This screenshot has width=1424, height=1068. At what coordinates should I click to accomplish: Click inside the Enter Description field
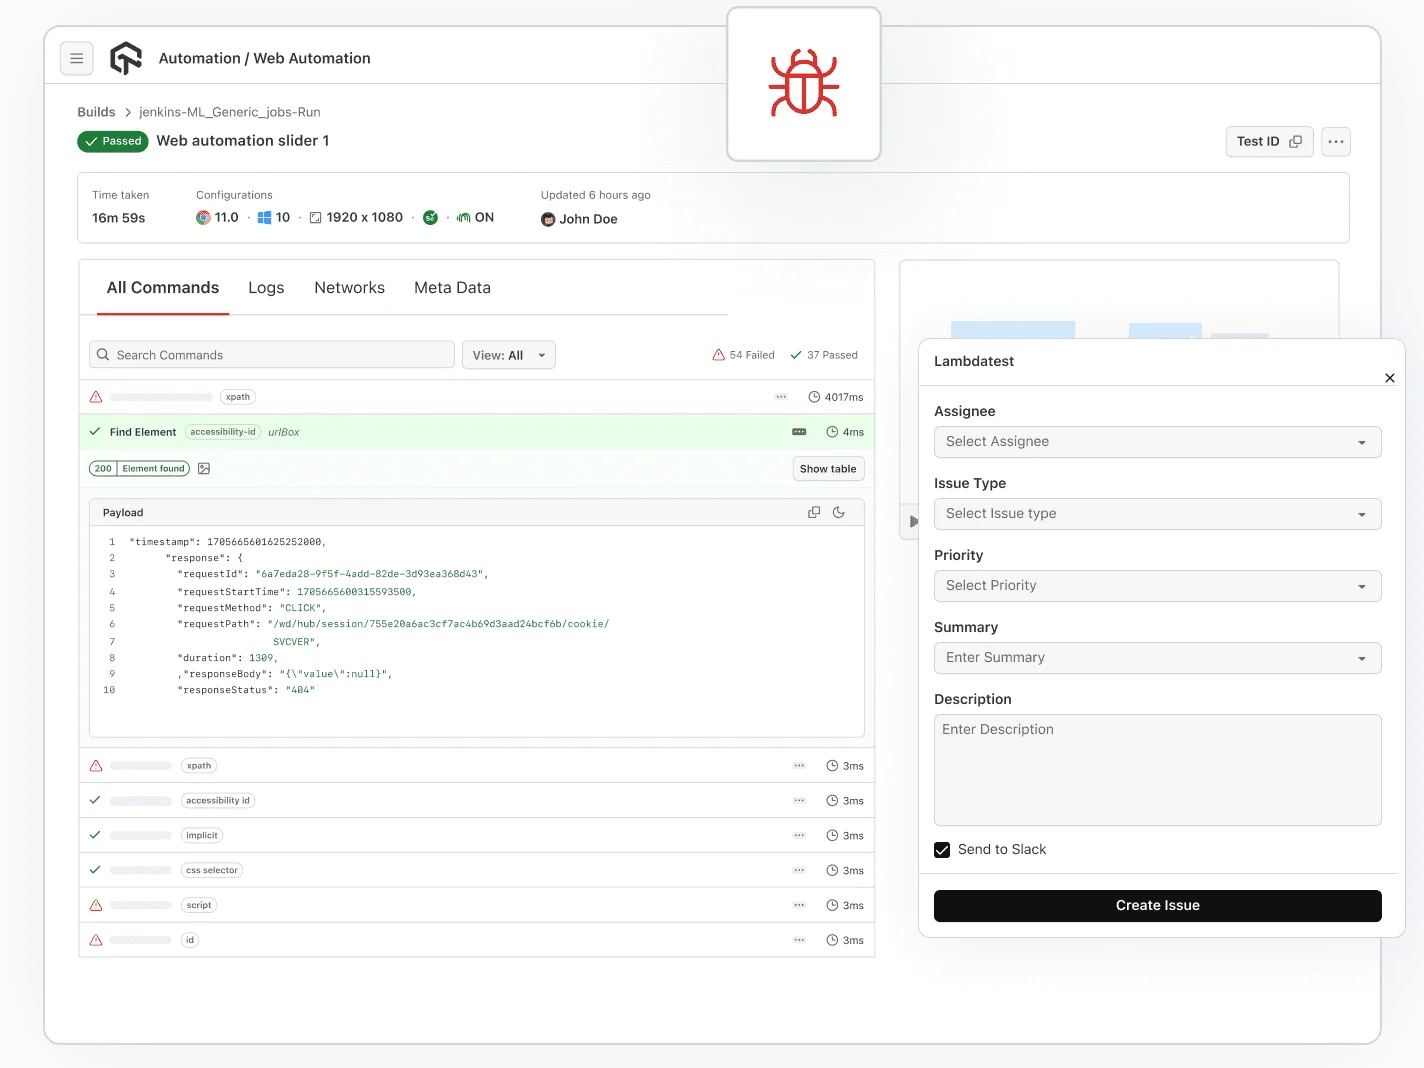1157,770
